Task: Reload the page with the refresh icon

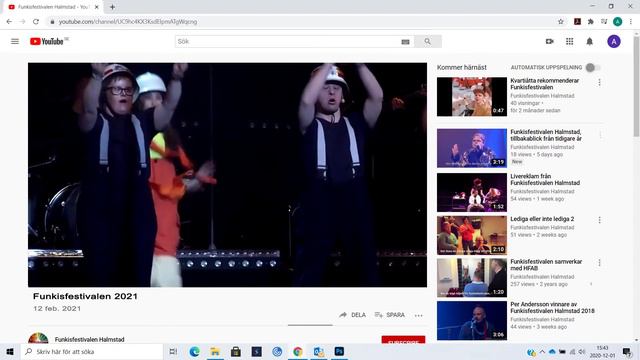Action: pyautogui.click(x=36, y=22)
